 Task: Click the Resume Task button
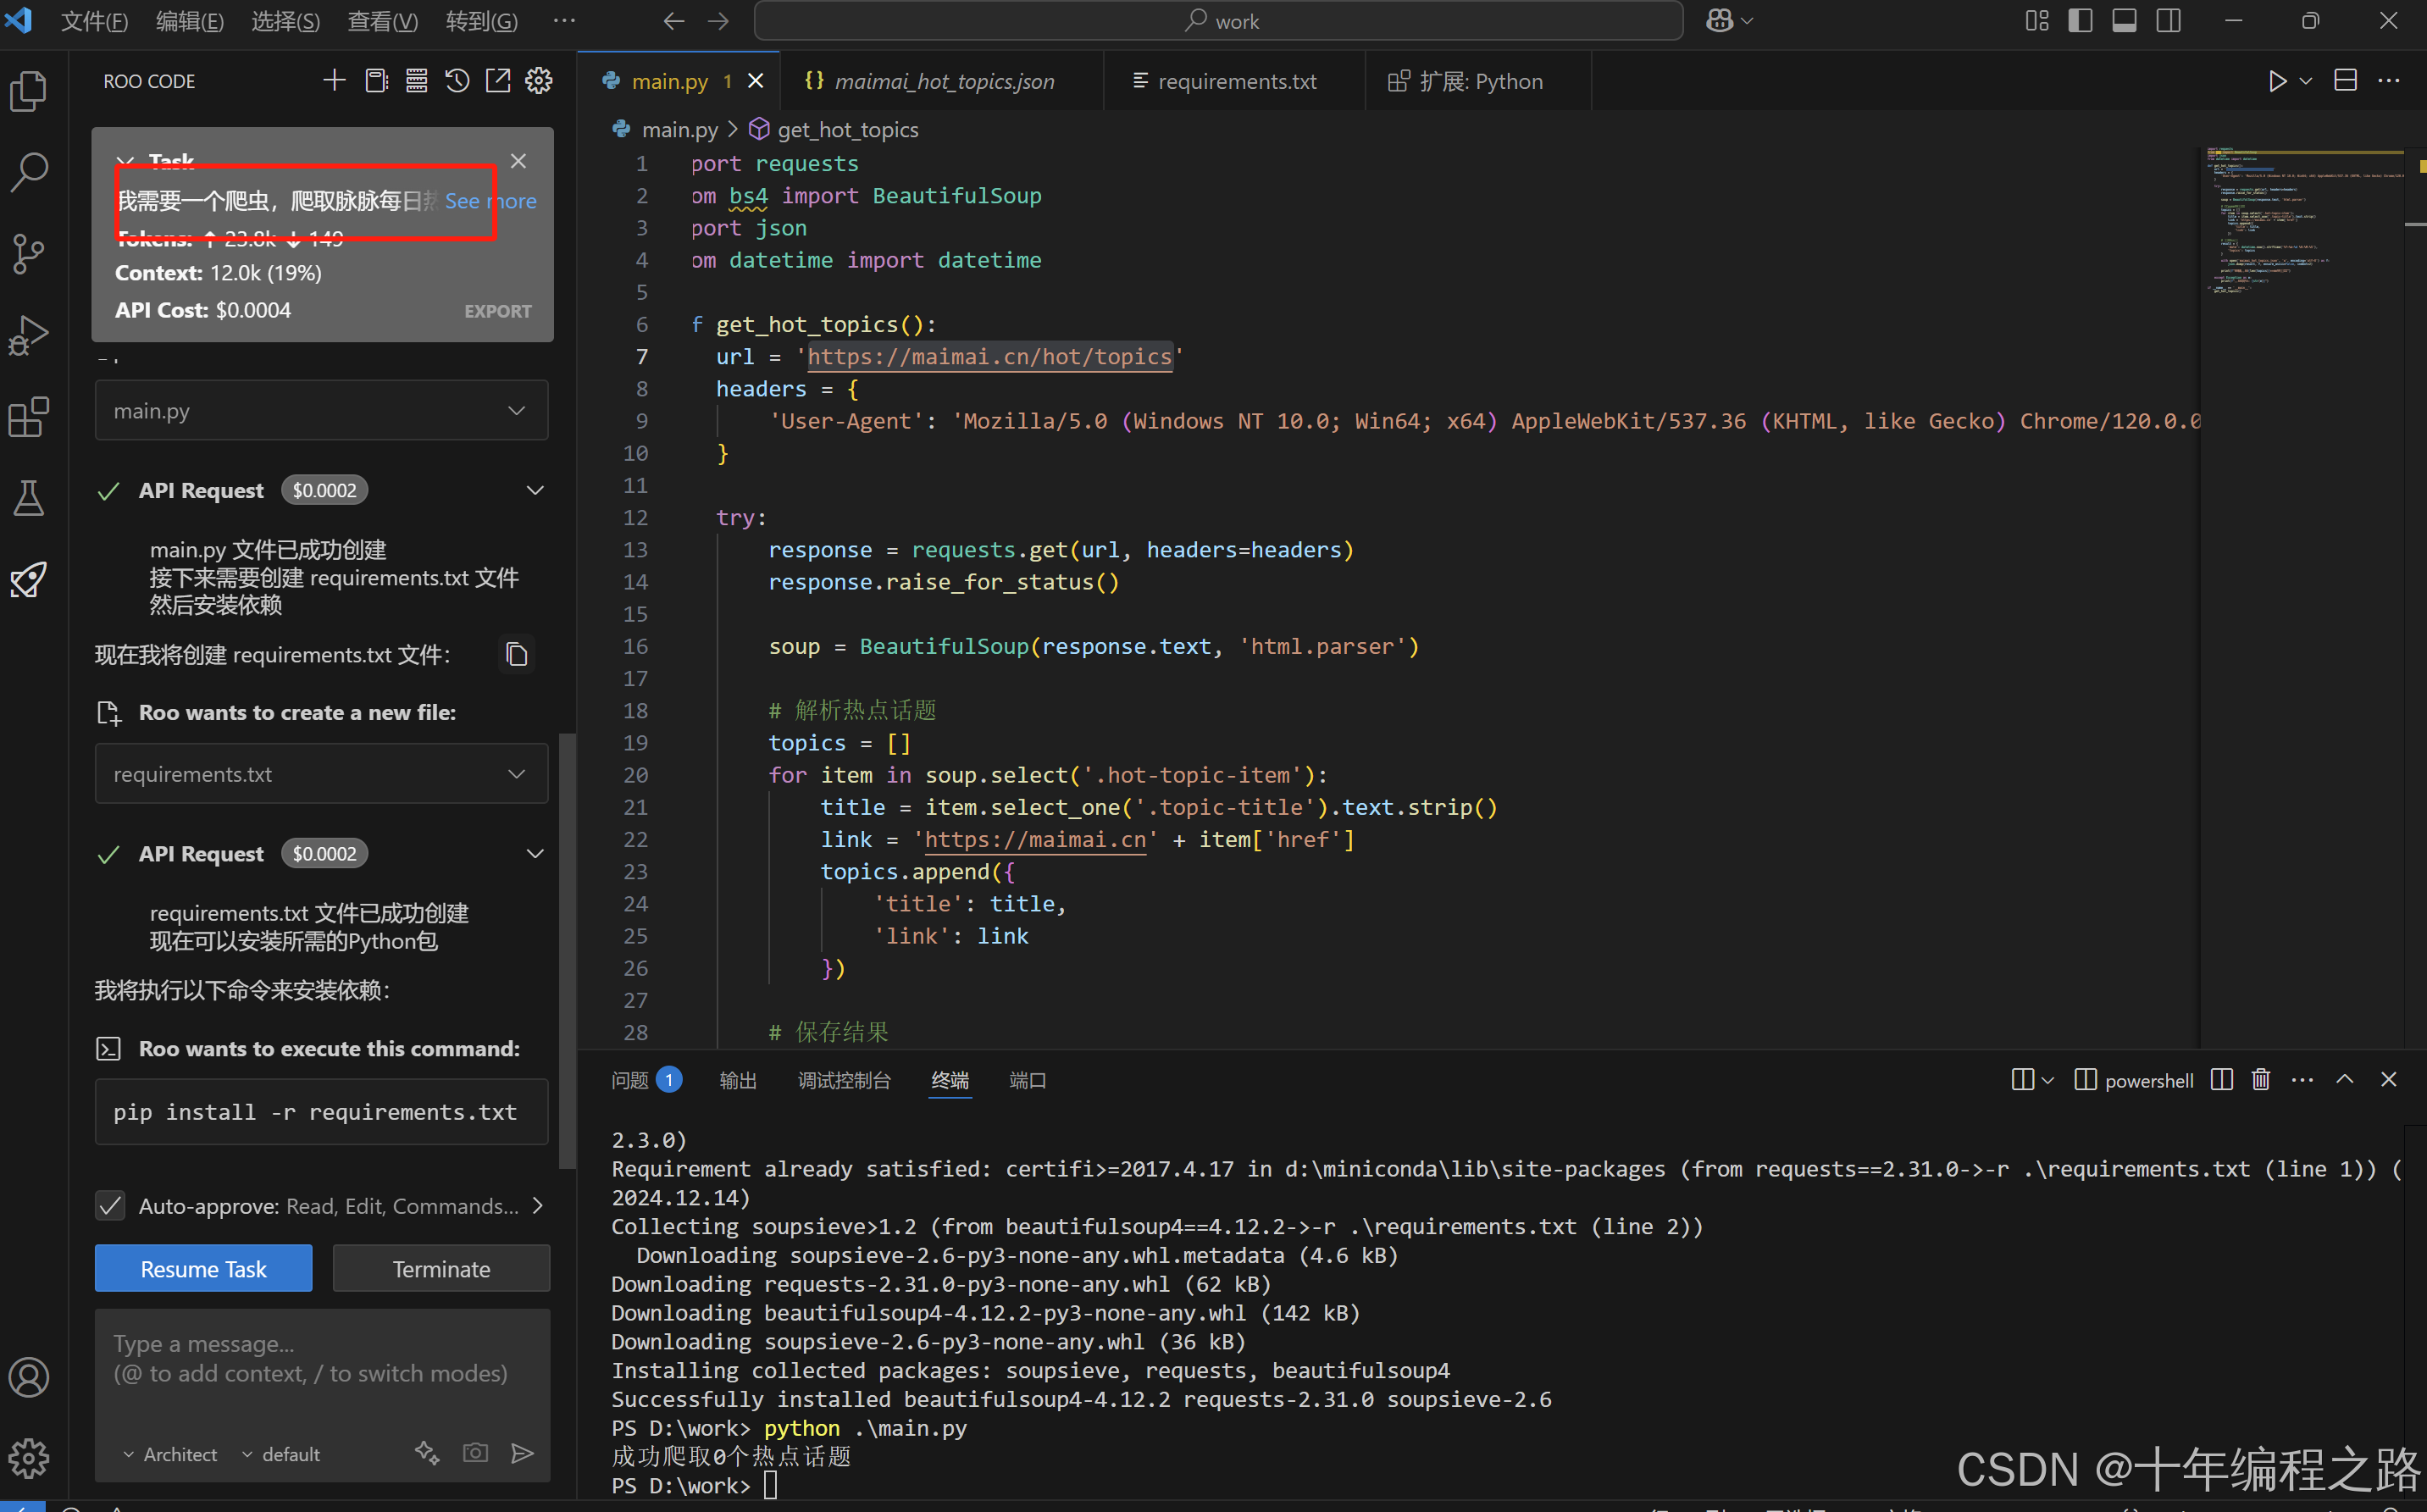203,1269
